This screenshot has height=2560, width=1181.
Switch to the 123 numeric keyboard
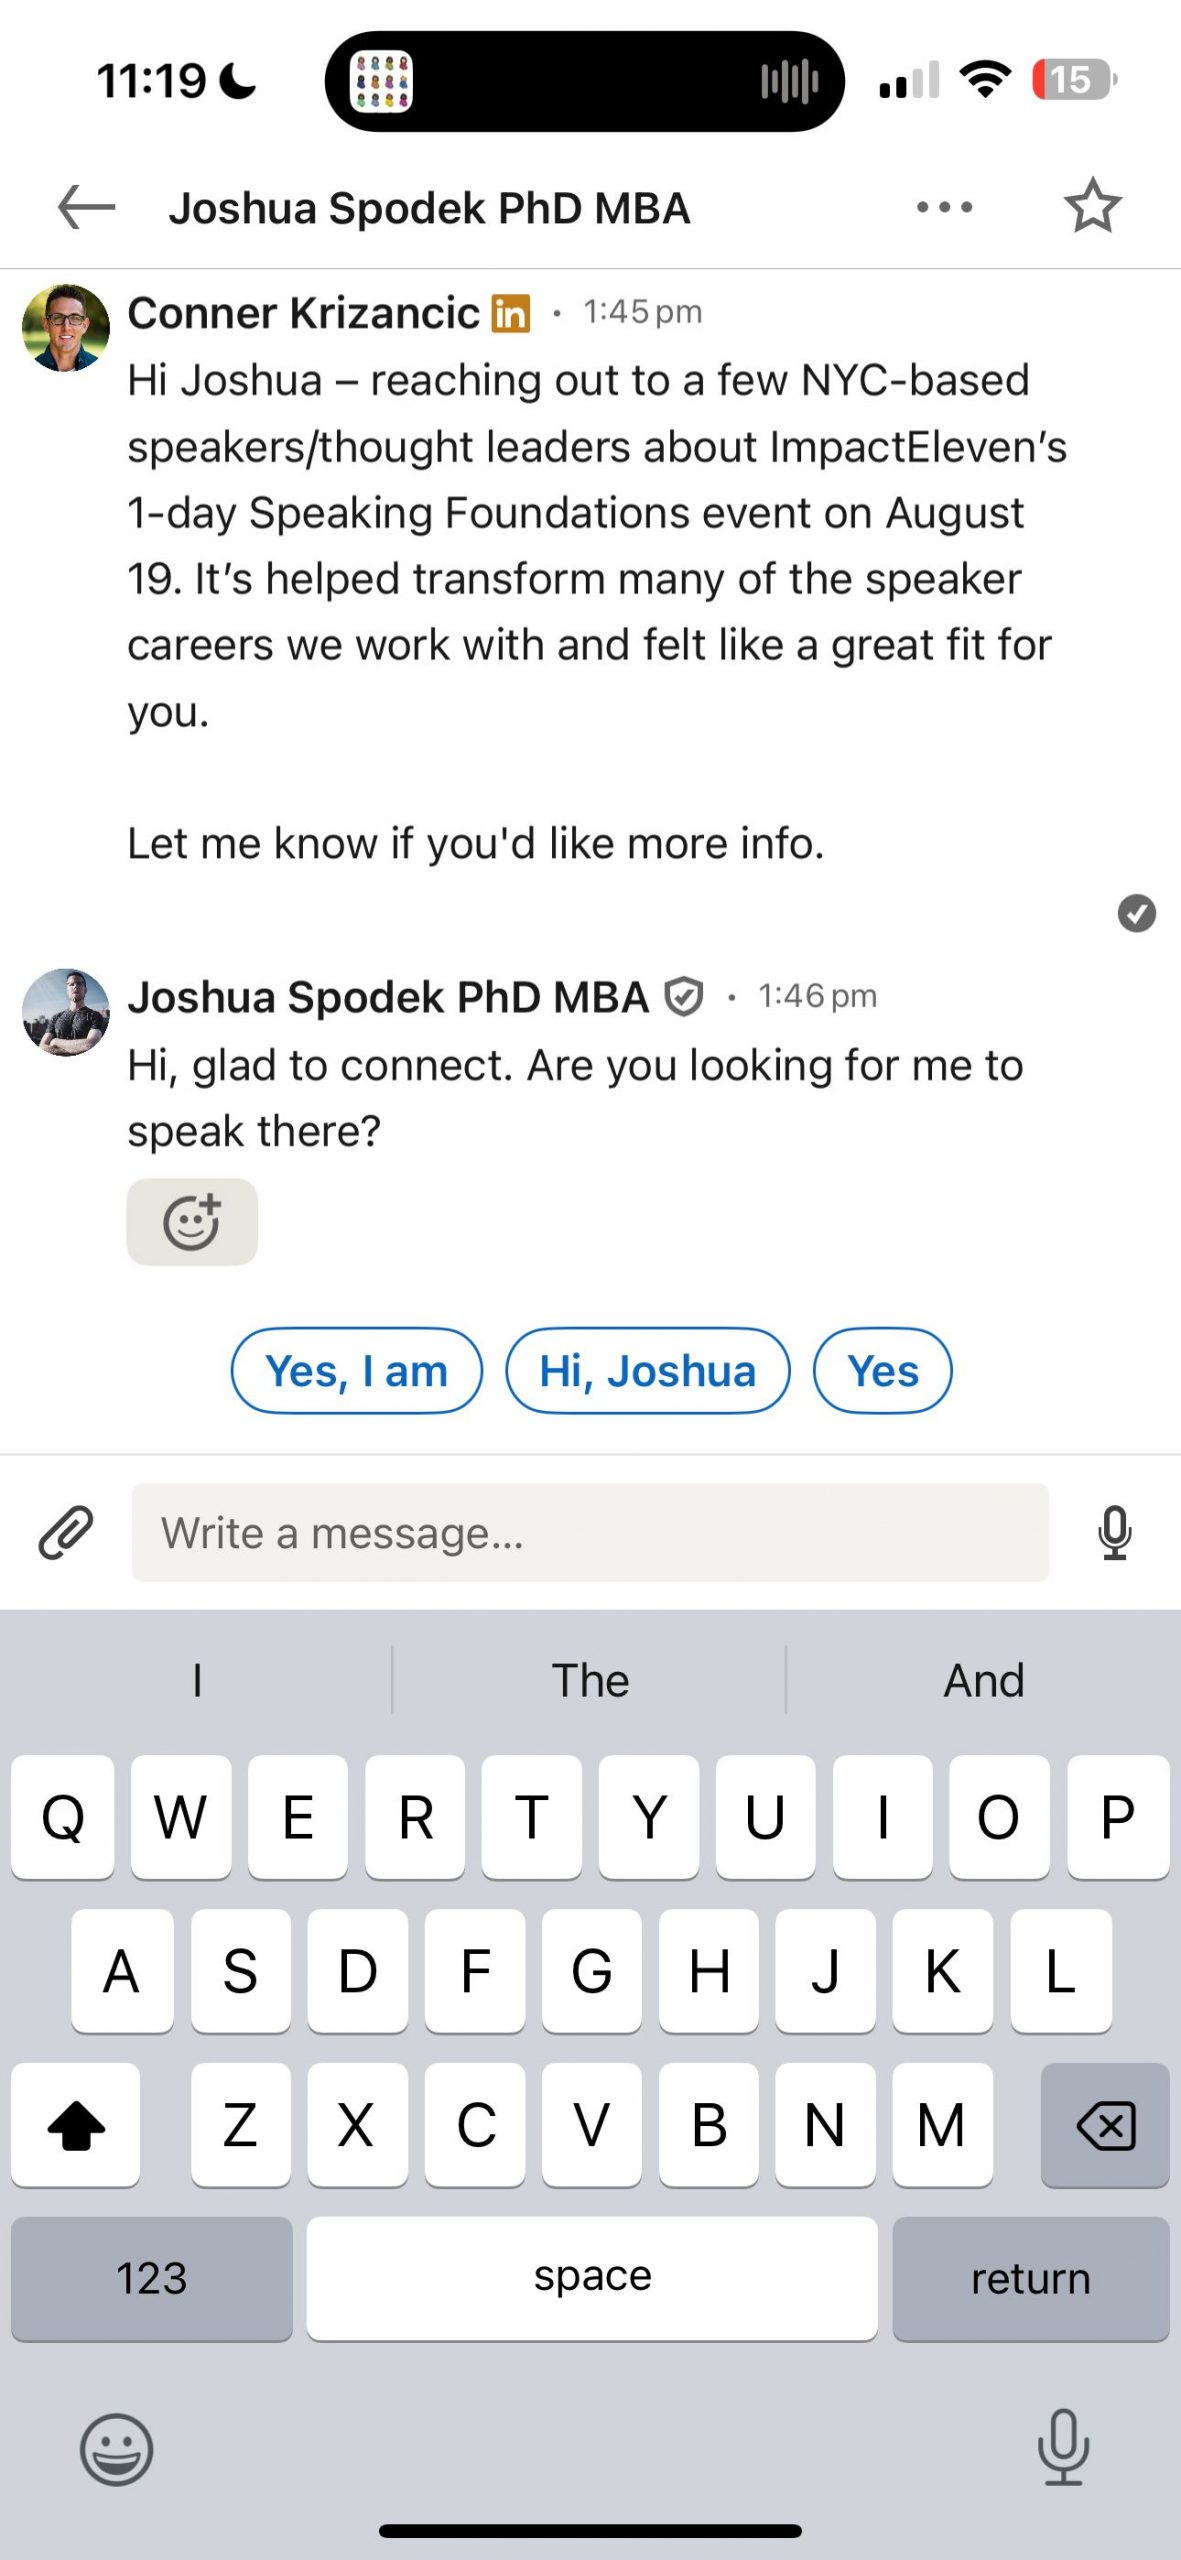click(152, 2279)
